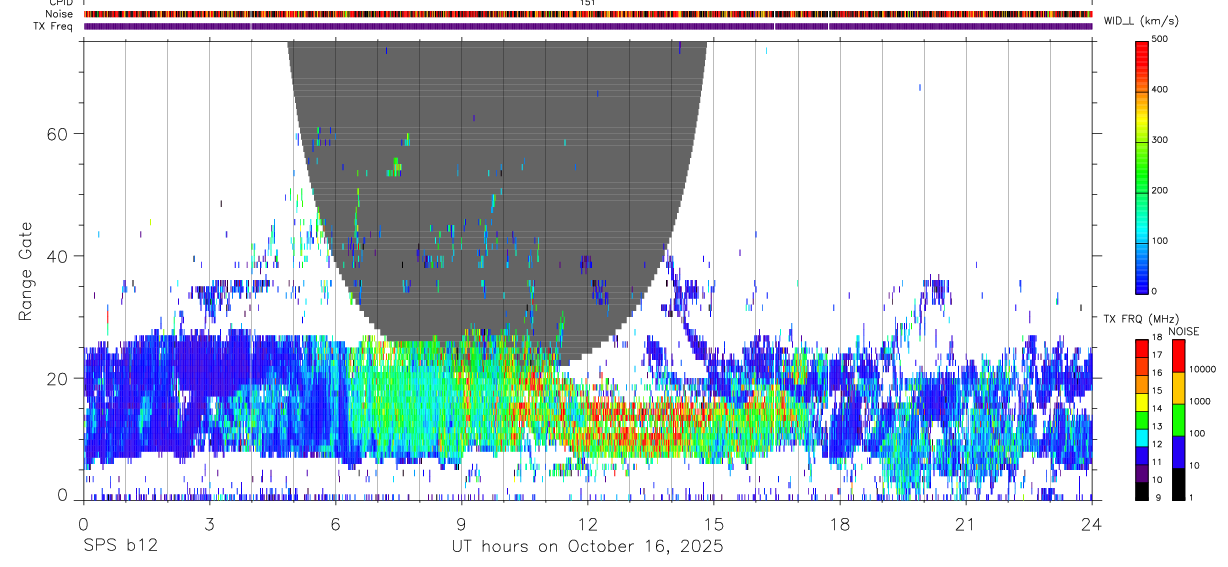Pick the black 9–10 MHz frequency swatch
Image resolution: width=1228 pixels, height=567 pixels.
point(1142,491)
